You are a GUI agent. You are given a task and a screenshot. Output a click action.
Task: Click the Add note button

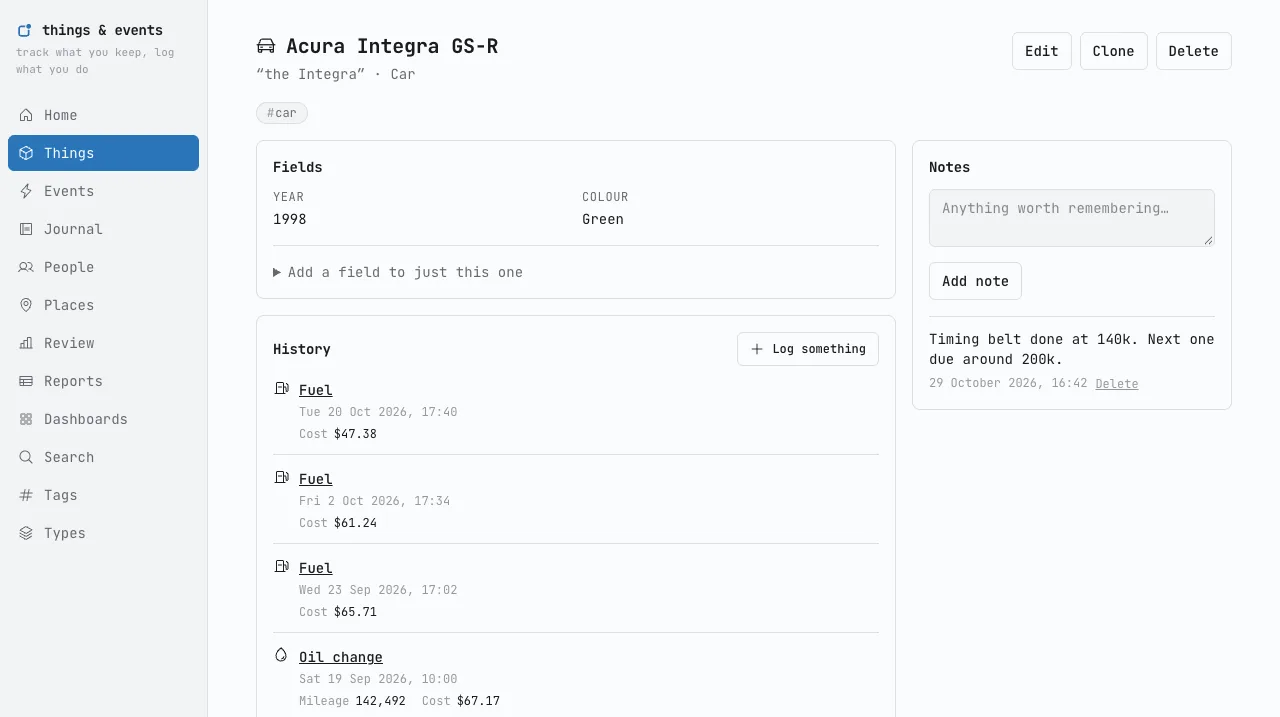(x=975, y=281)
